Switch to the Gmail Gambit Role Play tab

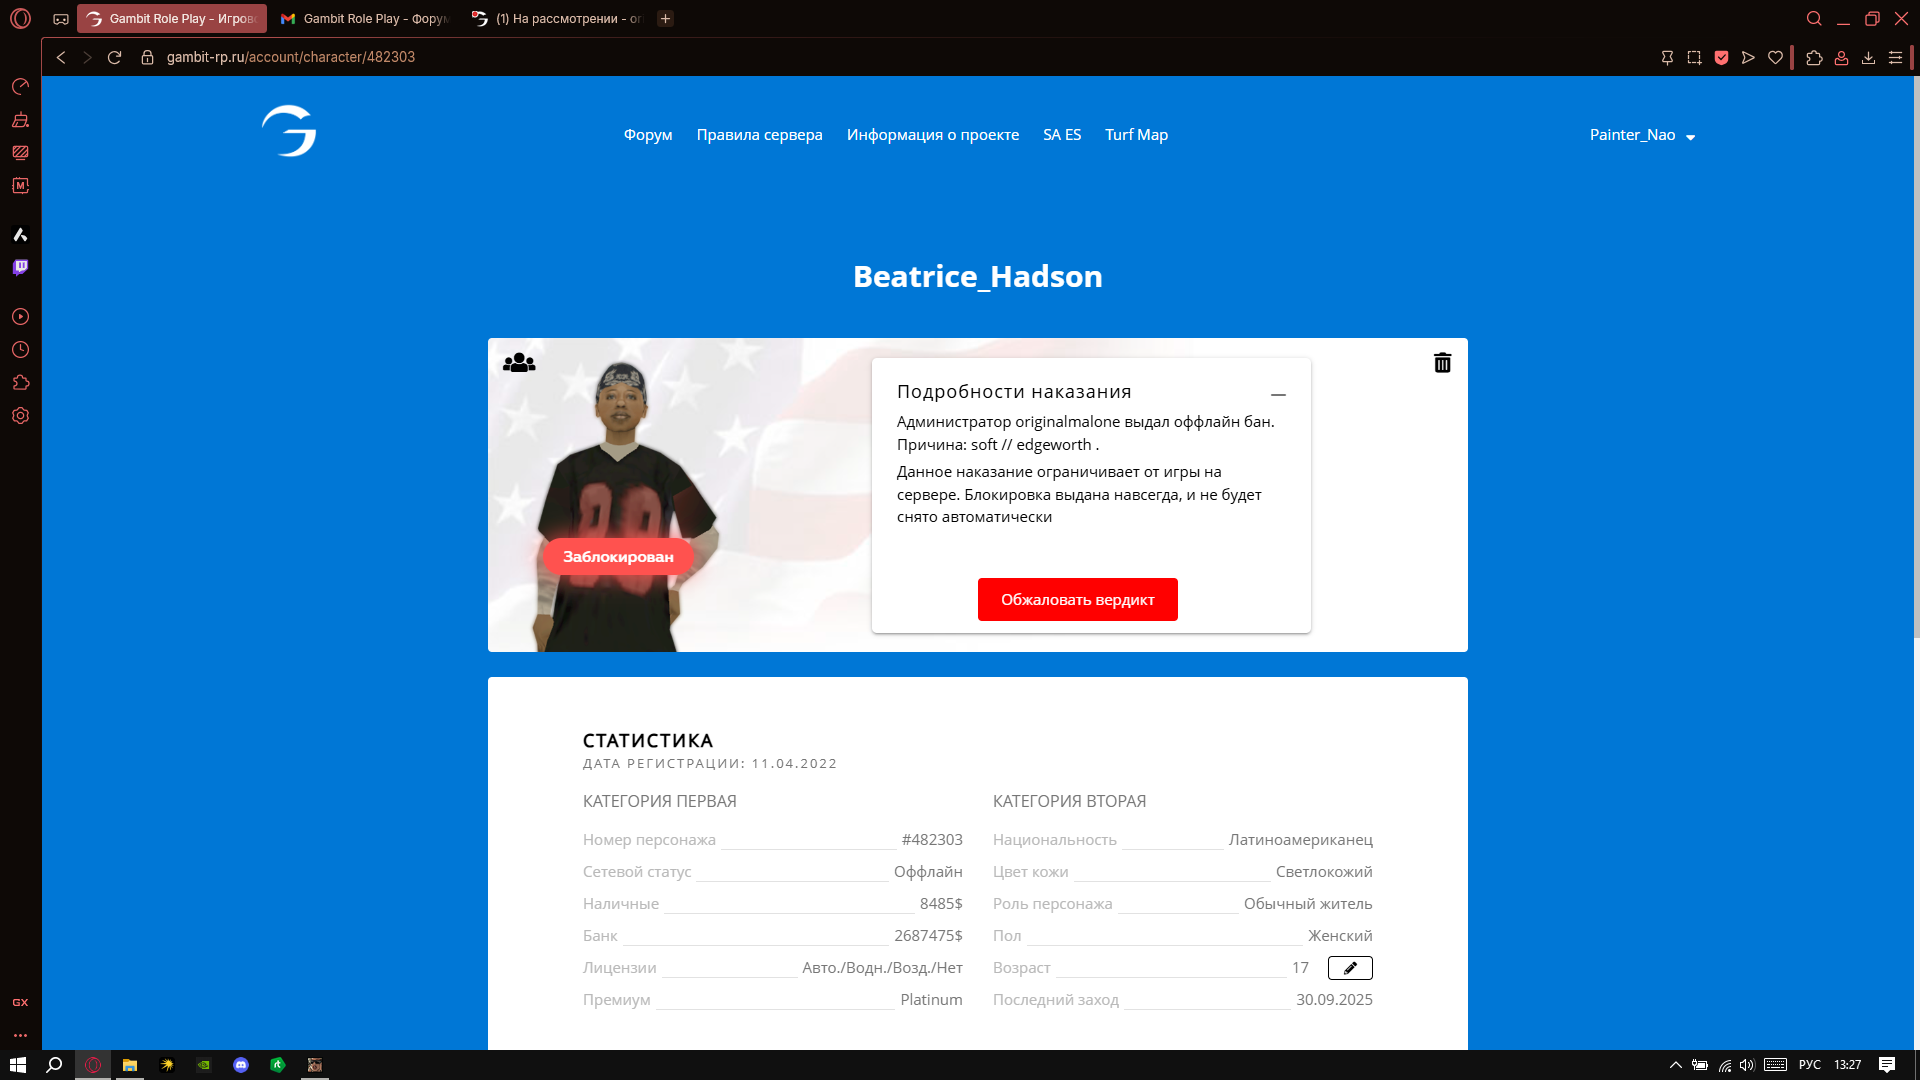[x=366, y=19]
